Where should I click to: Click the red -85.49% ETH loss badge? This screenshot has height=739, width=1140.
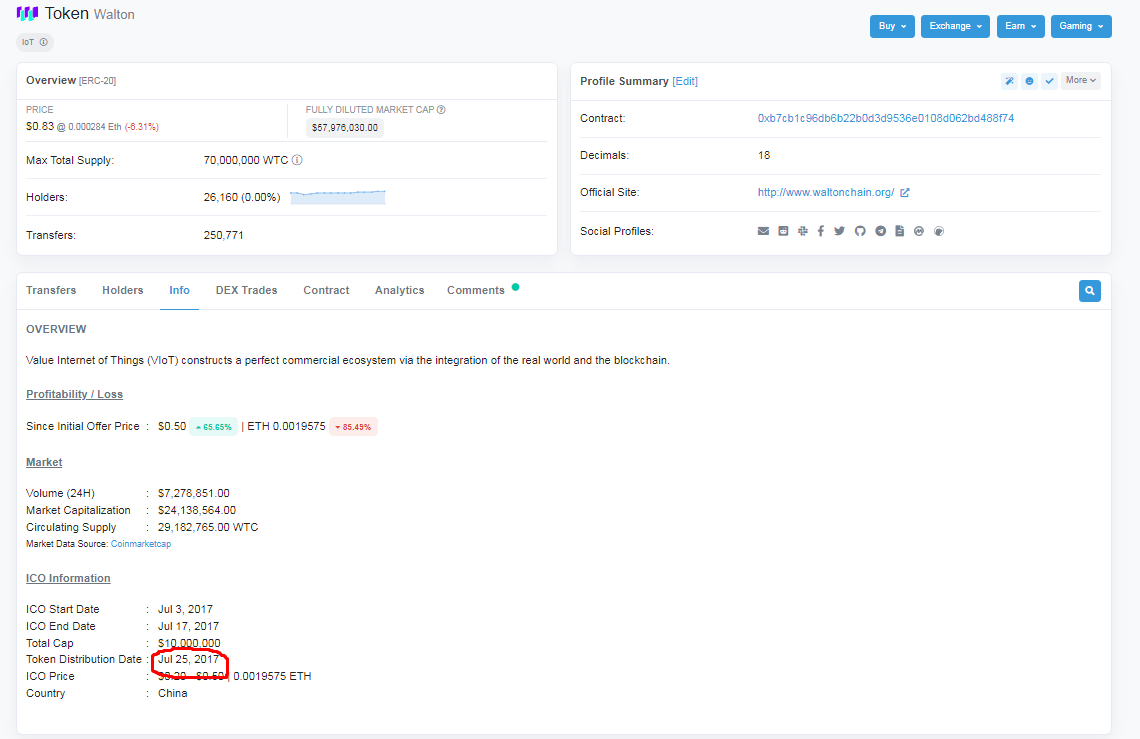(x=353, y=427)
